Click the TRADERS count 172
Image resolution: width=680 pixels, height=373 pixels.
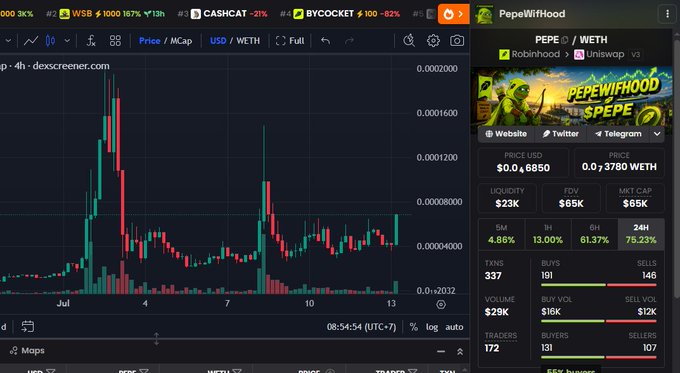[492, 348]
